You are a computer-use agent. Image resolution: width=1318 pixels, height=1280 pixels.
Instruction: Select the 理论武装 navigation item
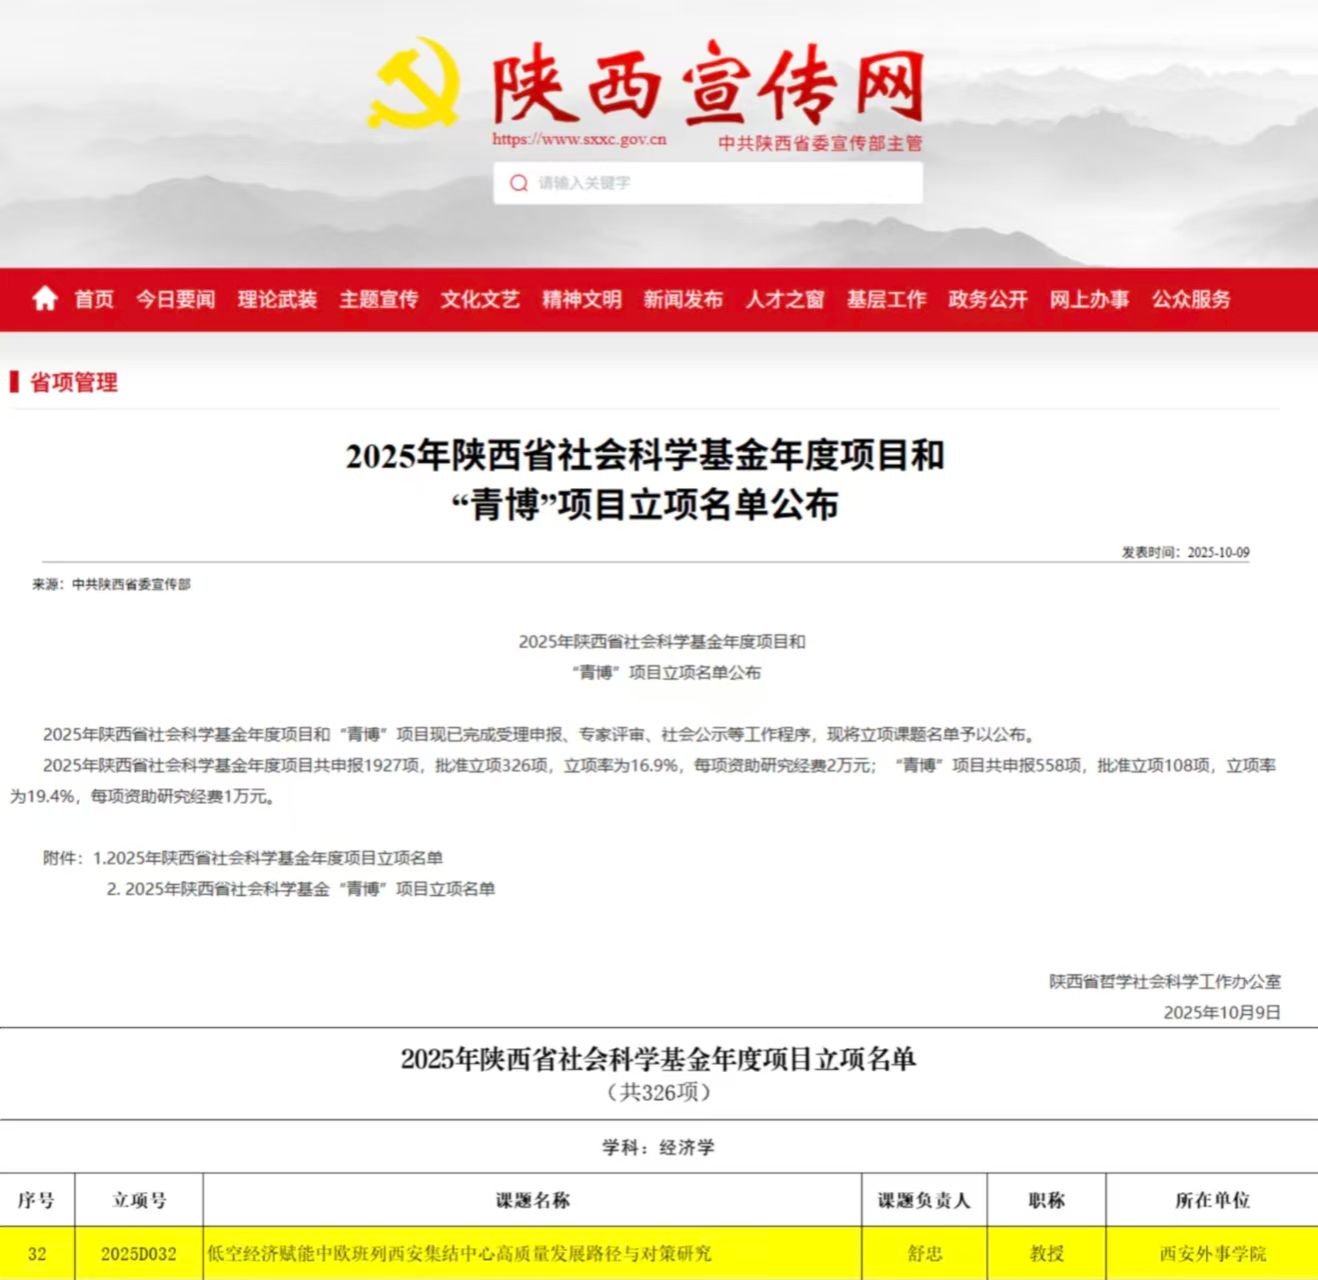point(277,299)
